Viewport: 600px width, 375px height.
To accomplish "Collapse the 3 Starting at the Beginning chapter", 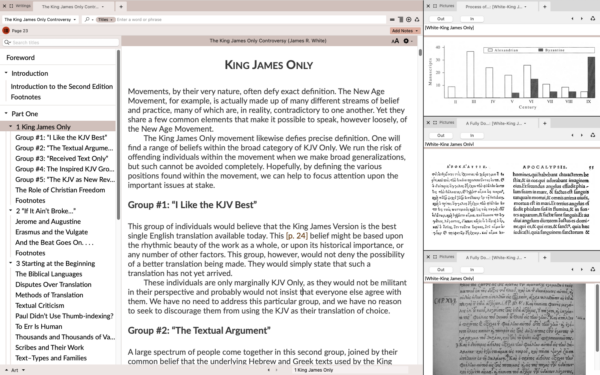I will [11, 263].
